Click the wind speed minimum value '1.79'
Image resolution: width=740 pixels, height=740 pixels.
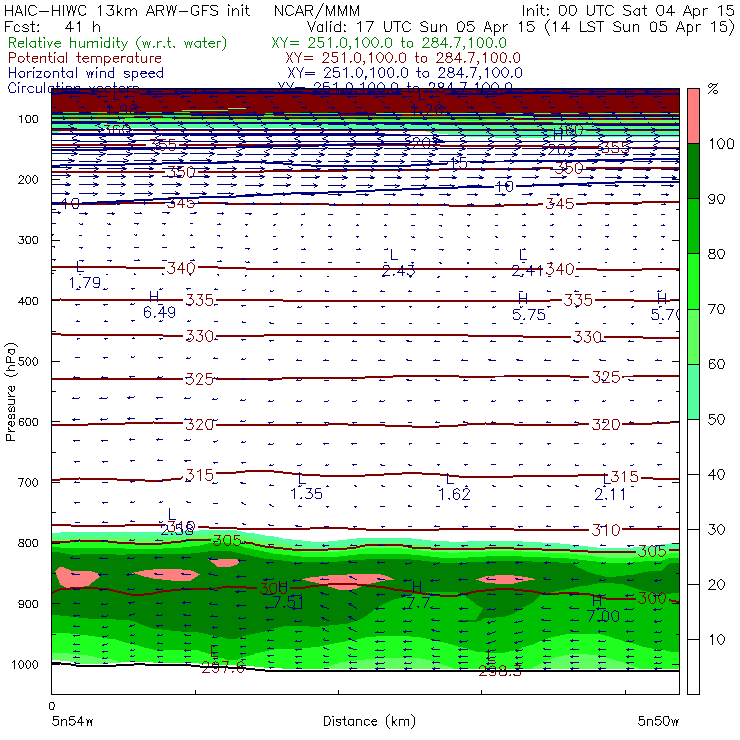(85, 283)
